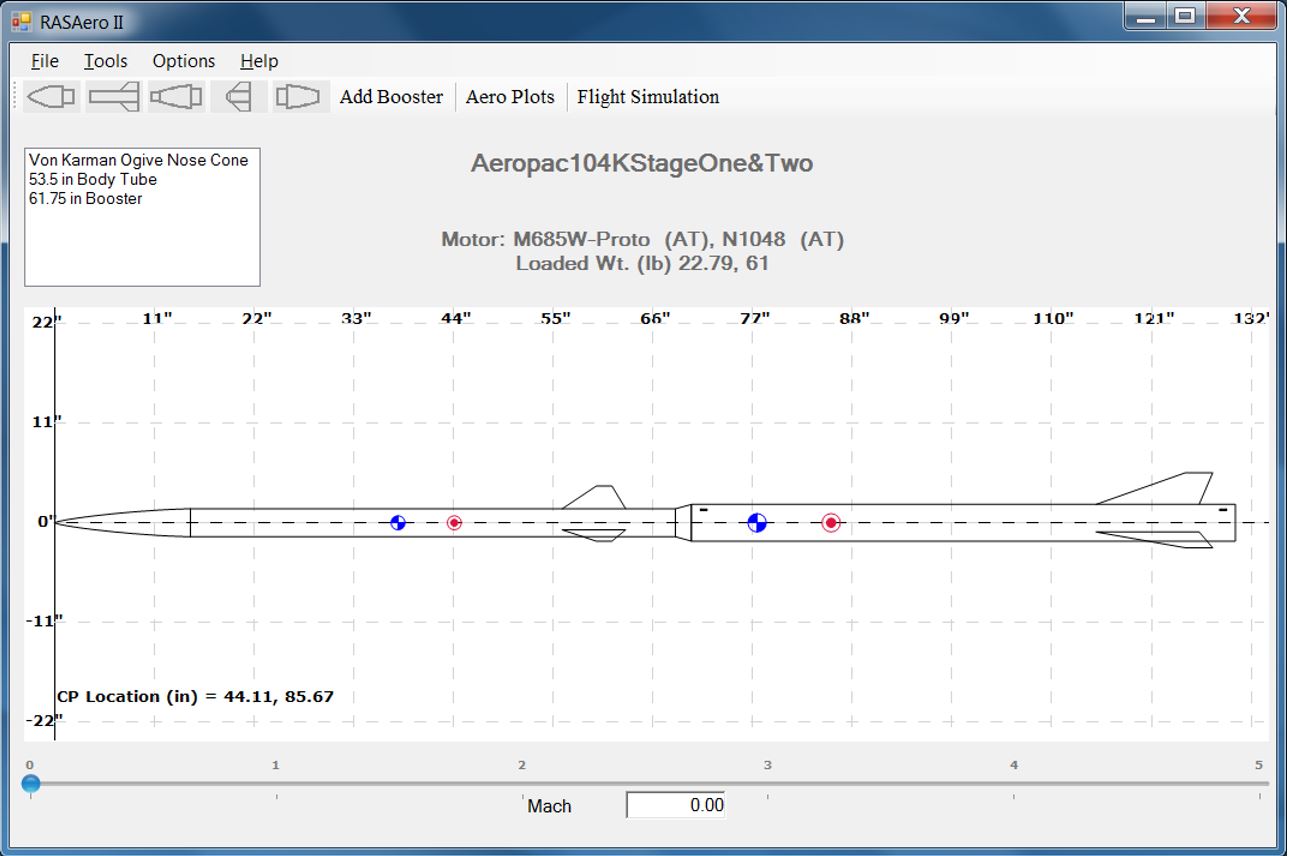Screen dimensions: 1290x856
Task: Click the Add Booster button
Action: [x=391, y=97]
